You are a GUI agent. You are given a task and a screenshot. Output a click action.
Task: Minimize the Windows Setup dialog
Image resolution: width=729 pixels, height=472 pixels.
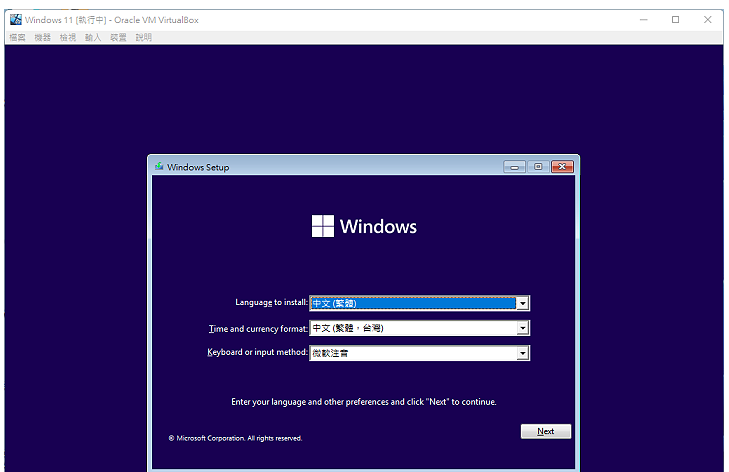[515, 166]
